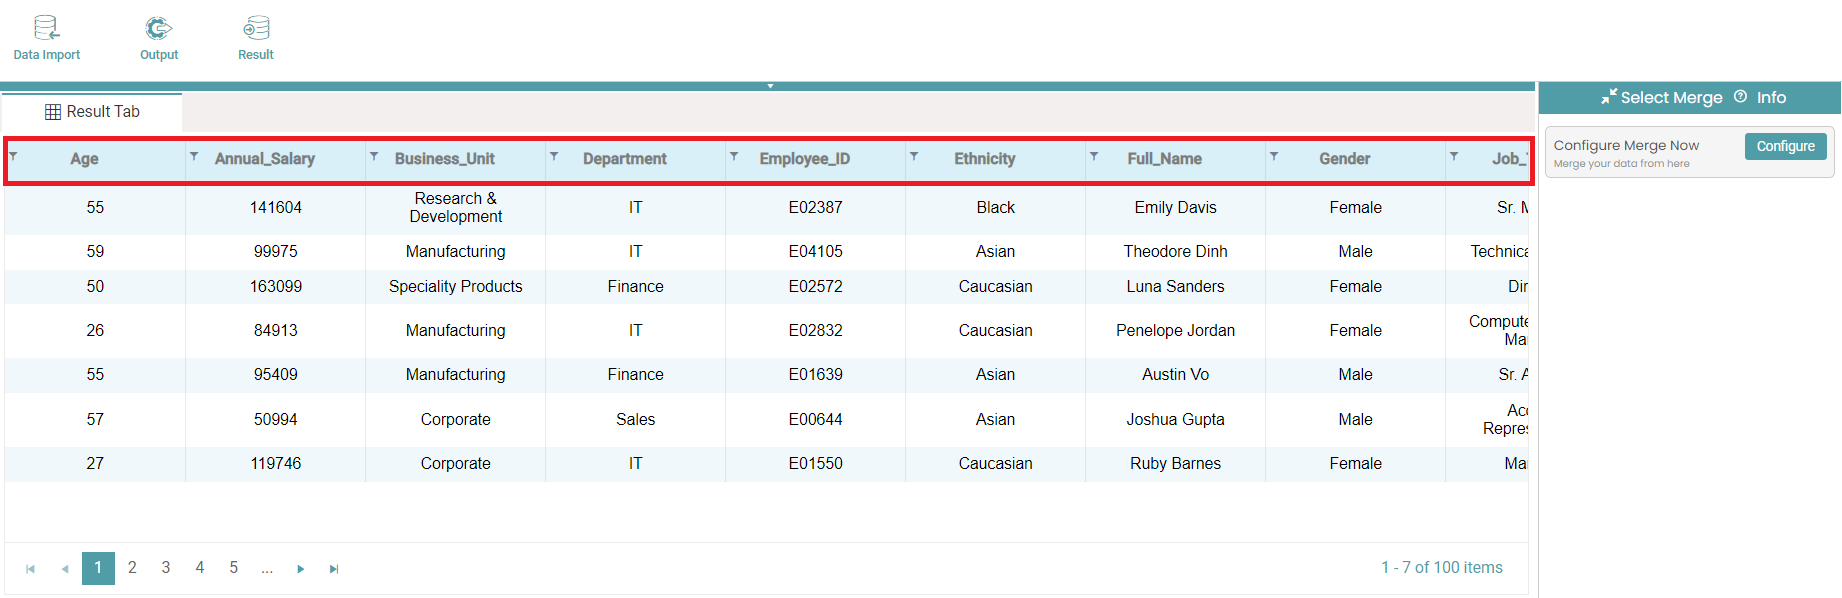
Task: Go to the next results page arrow
Action: [x=300, y=569]
